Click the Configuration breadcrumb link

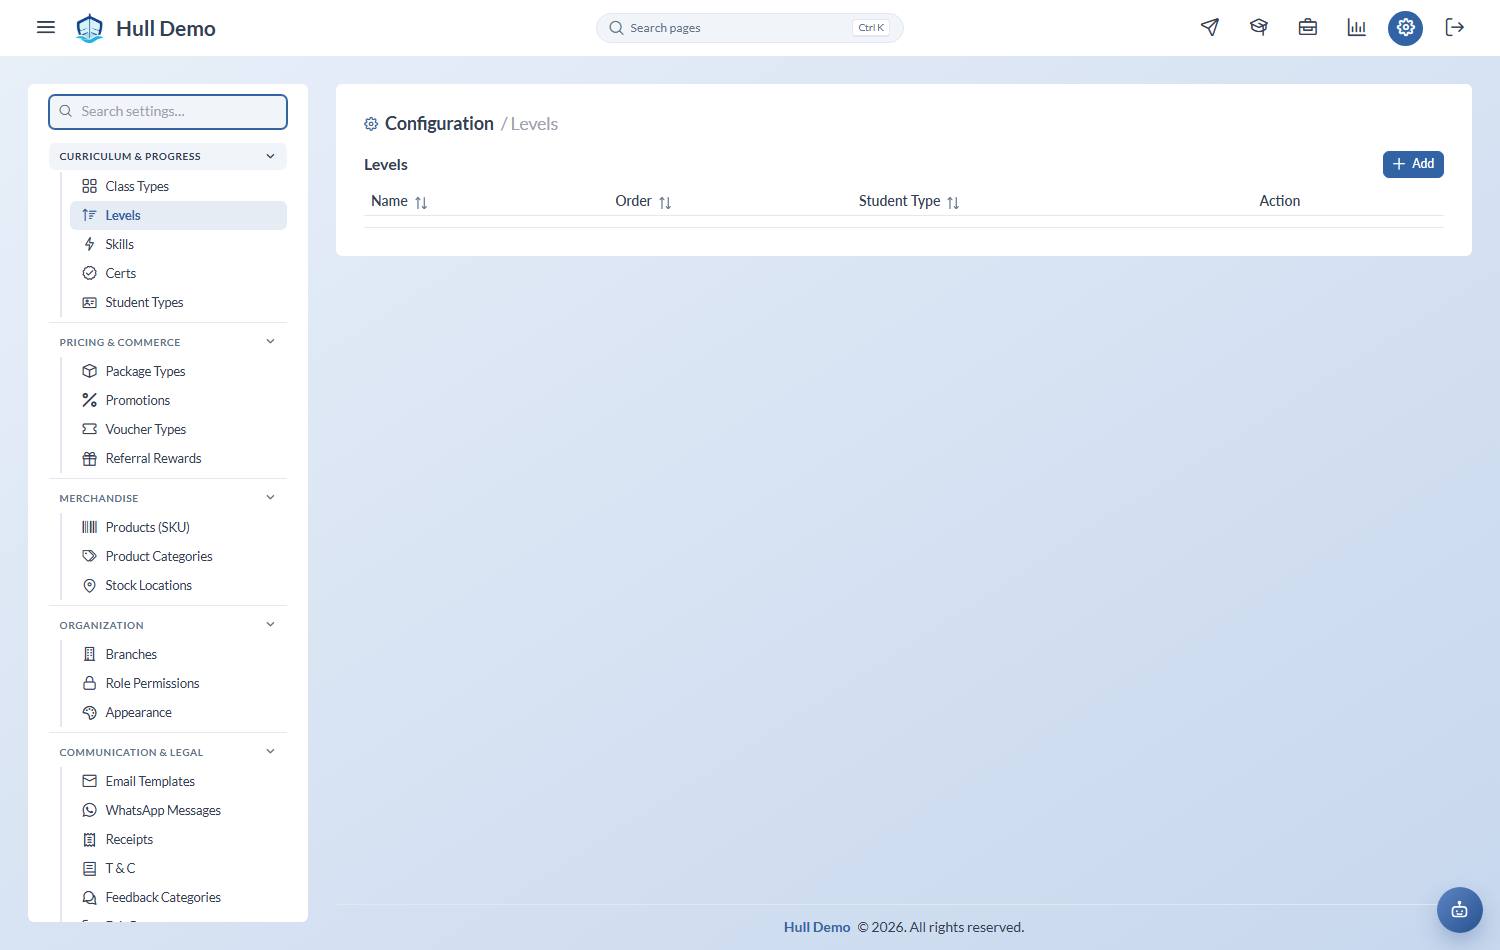[439, 124]
